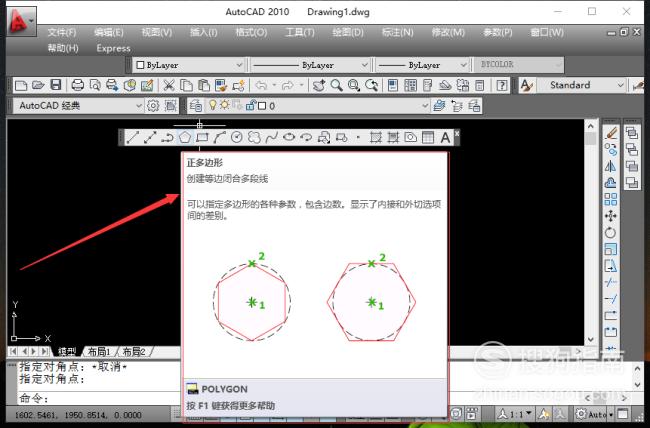This screenshot has height=428, width=650.
Task: Click the Trim tool in Modify toolbar
Action: tap(611, 282)
